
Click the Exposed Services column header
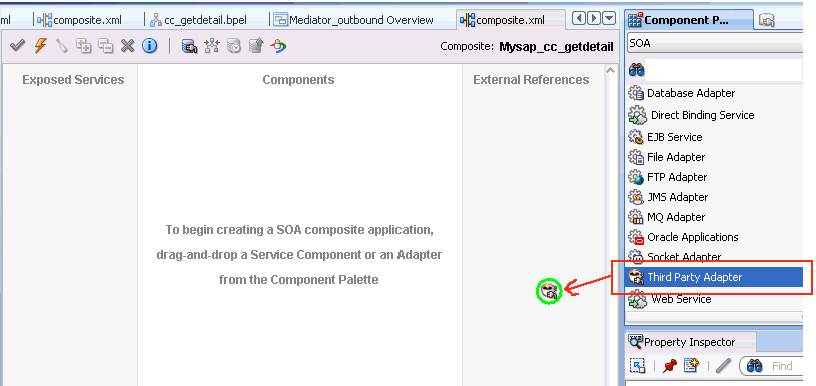point(73,80)
